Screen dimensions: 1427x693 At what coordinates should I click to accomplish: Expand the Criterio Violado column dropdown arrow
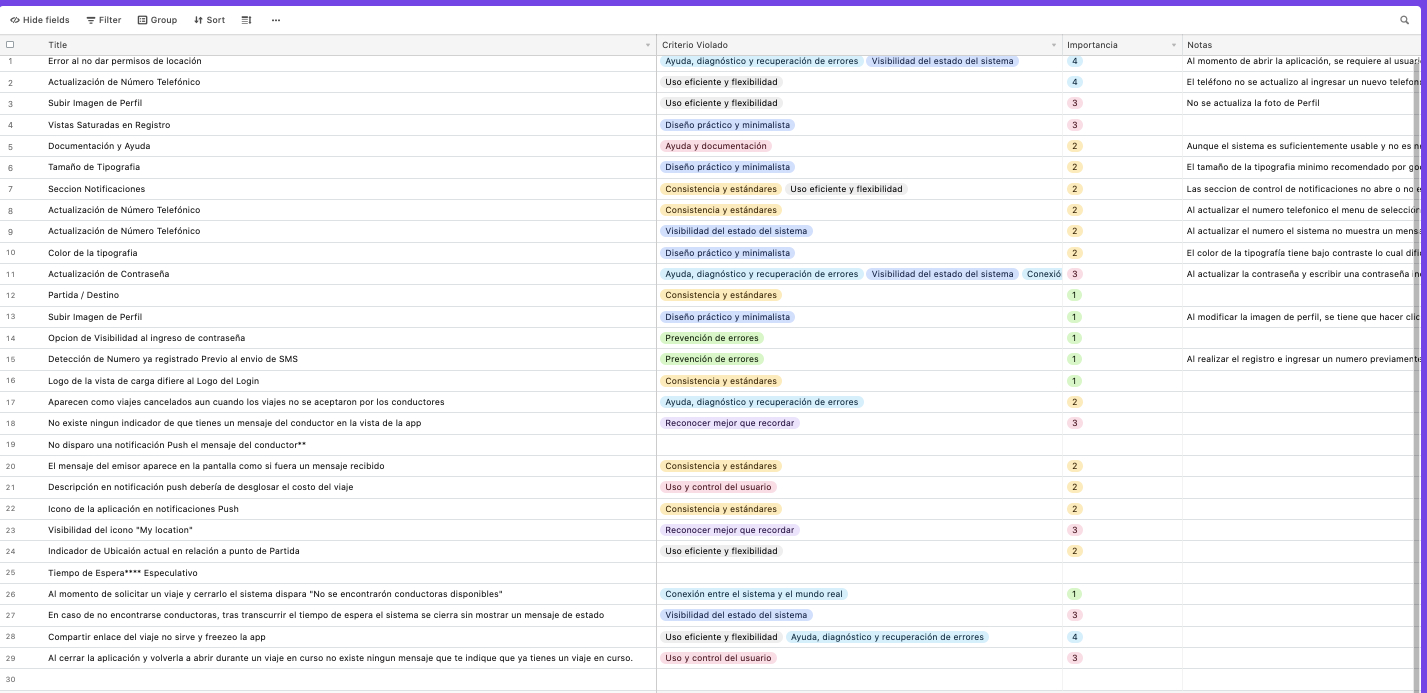click(1054, 46)
